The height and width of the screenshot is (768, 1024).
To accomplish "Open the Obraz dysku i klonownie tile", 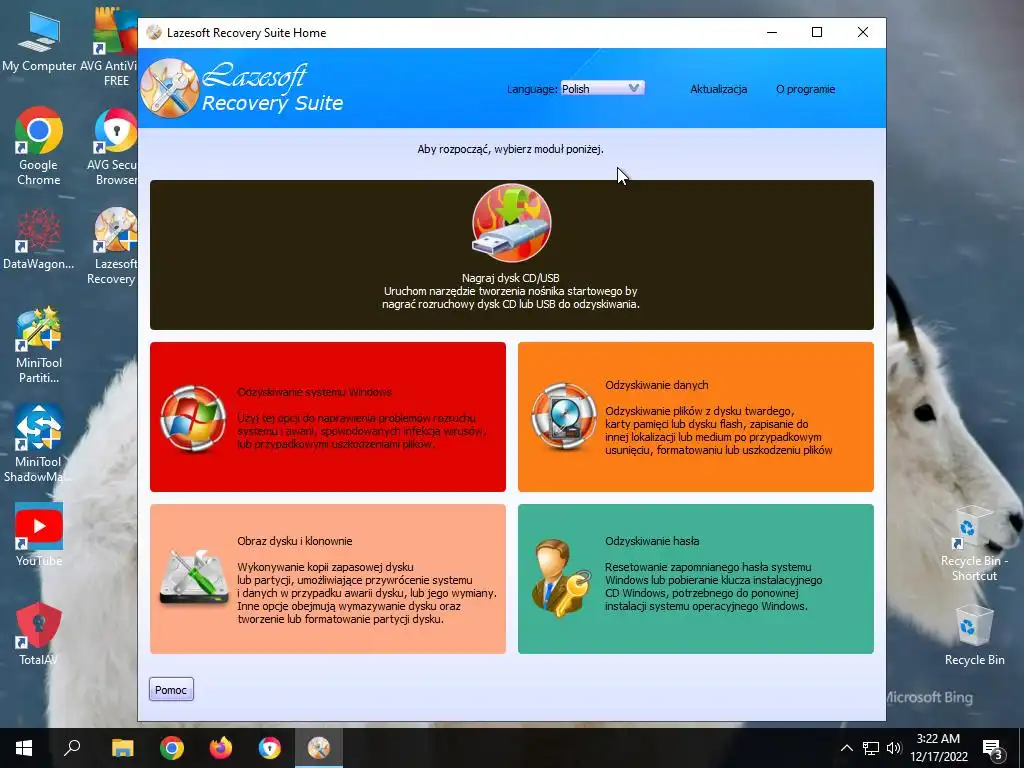I will point(328,579).
